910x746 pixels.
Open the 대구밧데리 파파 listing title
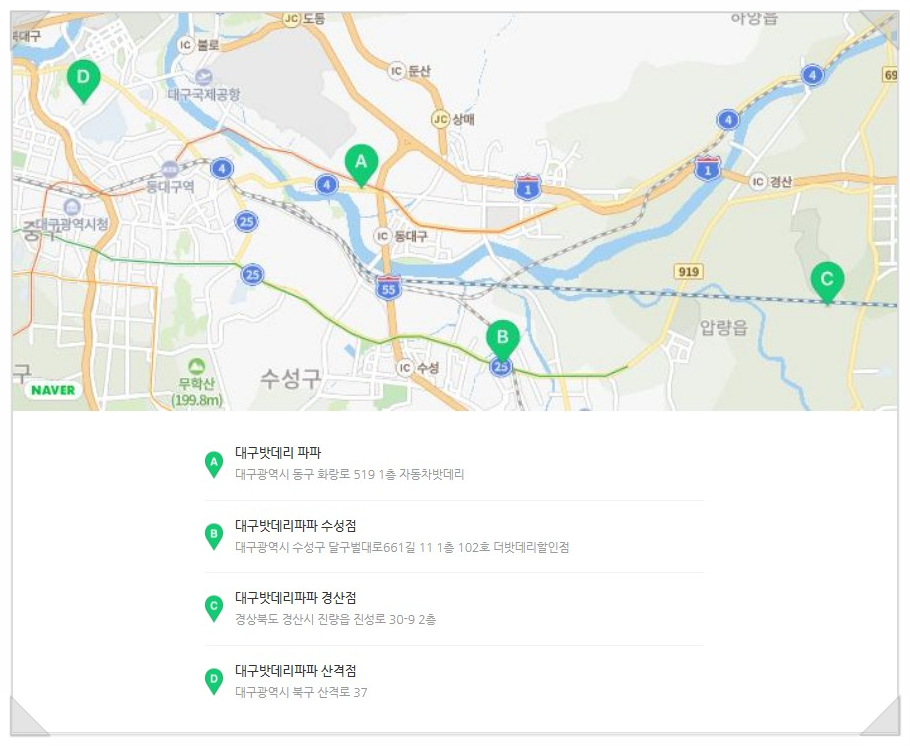pos(278,453)
